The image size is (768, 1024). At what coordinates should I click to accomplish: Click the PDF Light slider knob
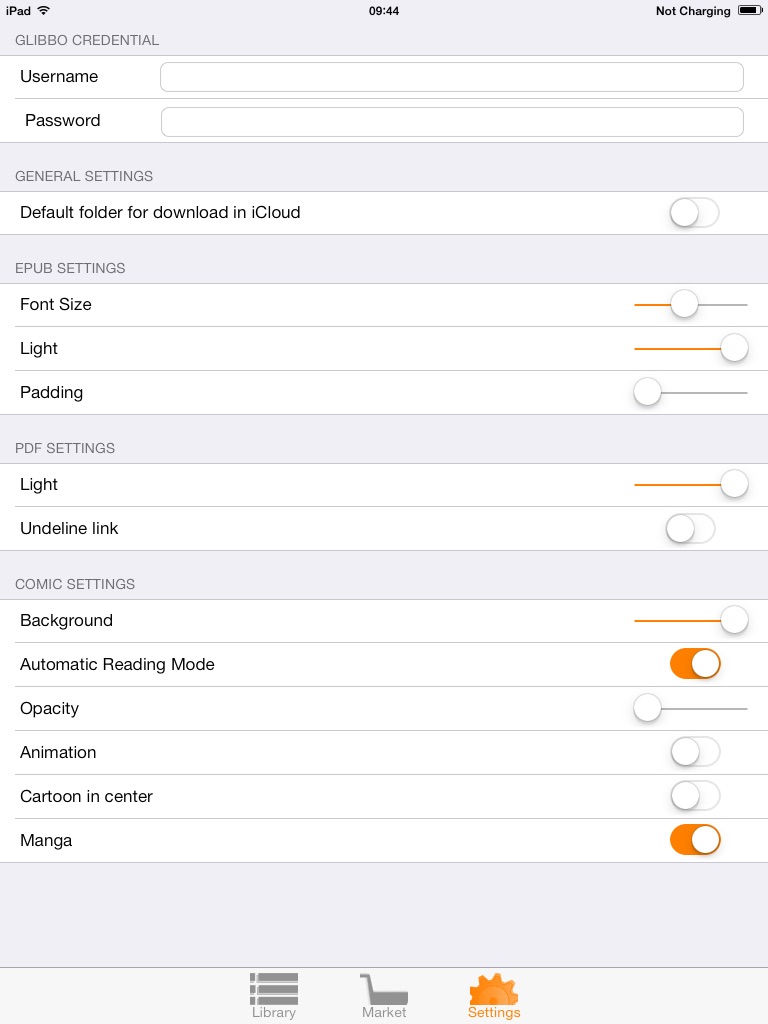point(734,485)
